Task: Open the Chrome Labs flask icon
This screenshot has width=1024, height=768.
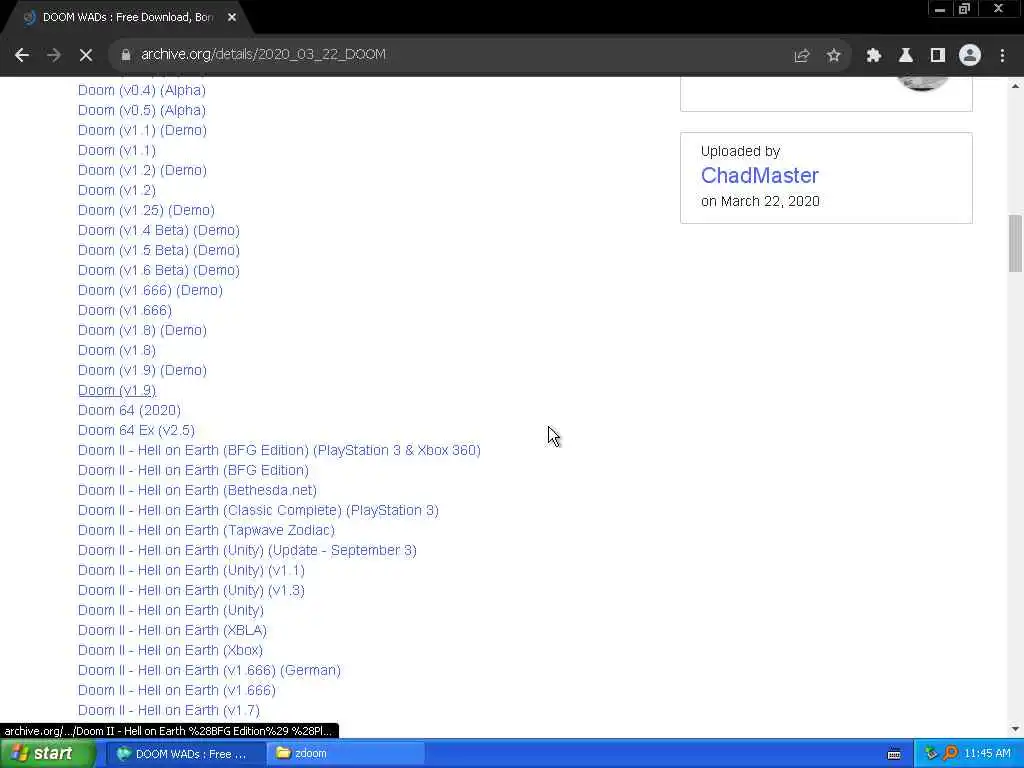Action: point(905,55)
